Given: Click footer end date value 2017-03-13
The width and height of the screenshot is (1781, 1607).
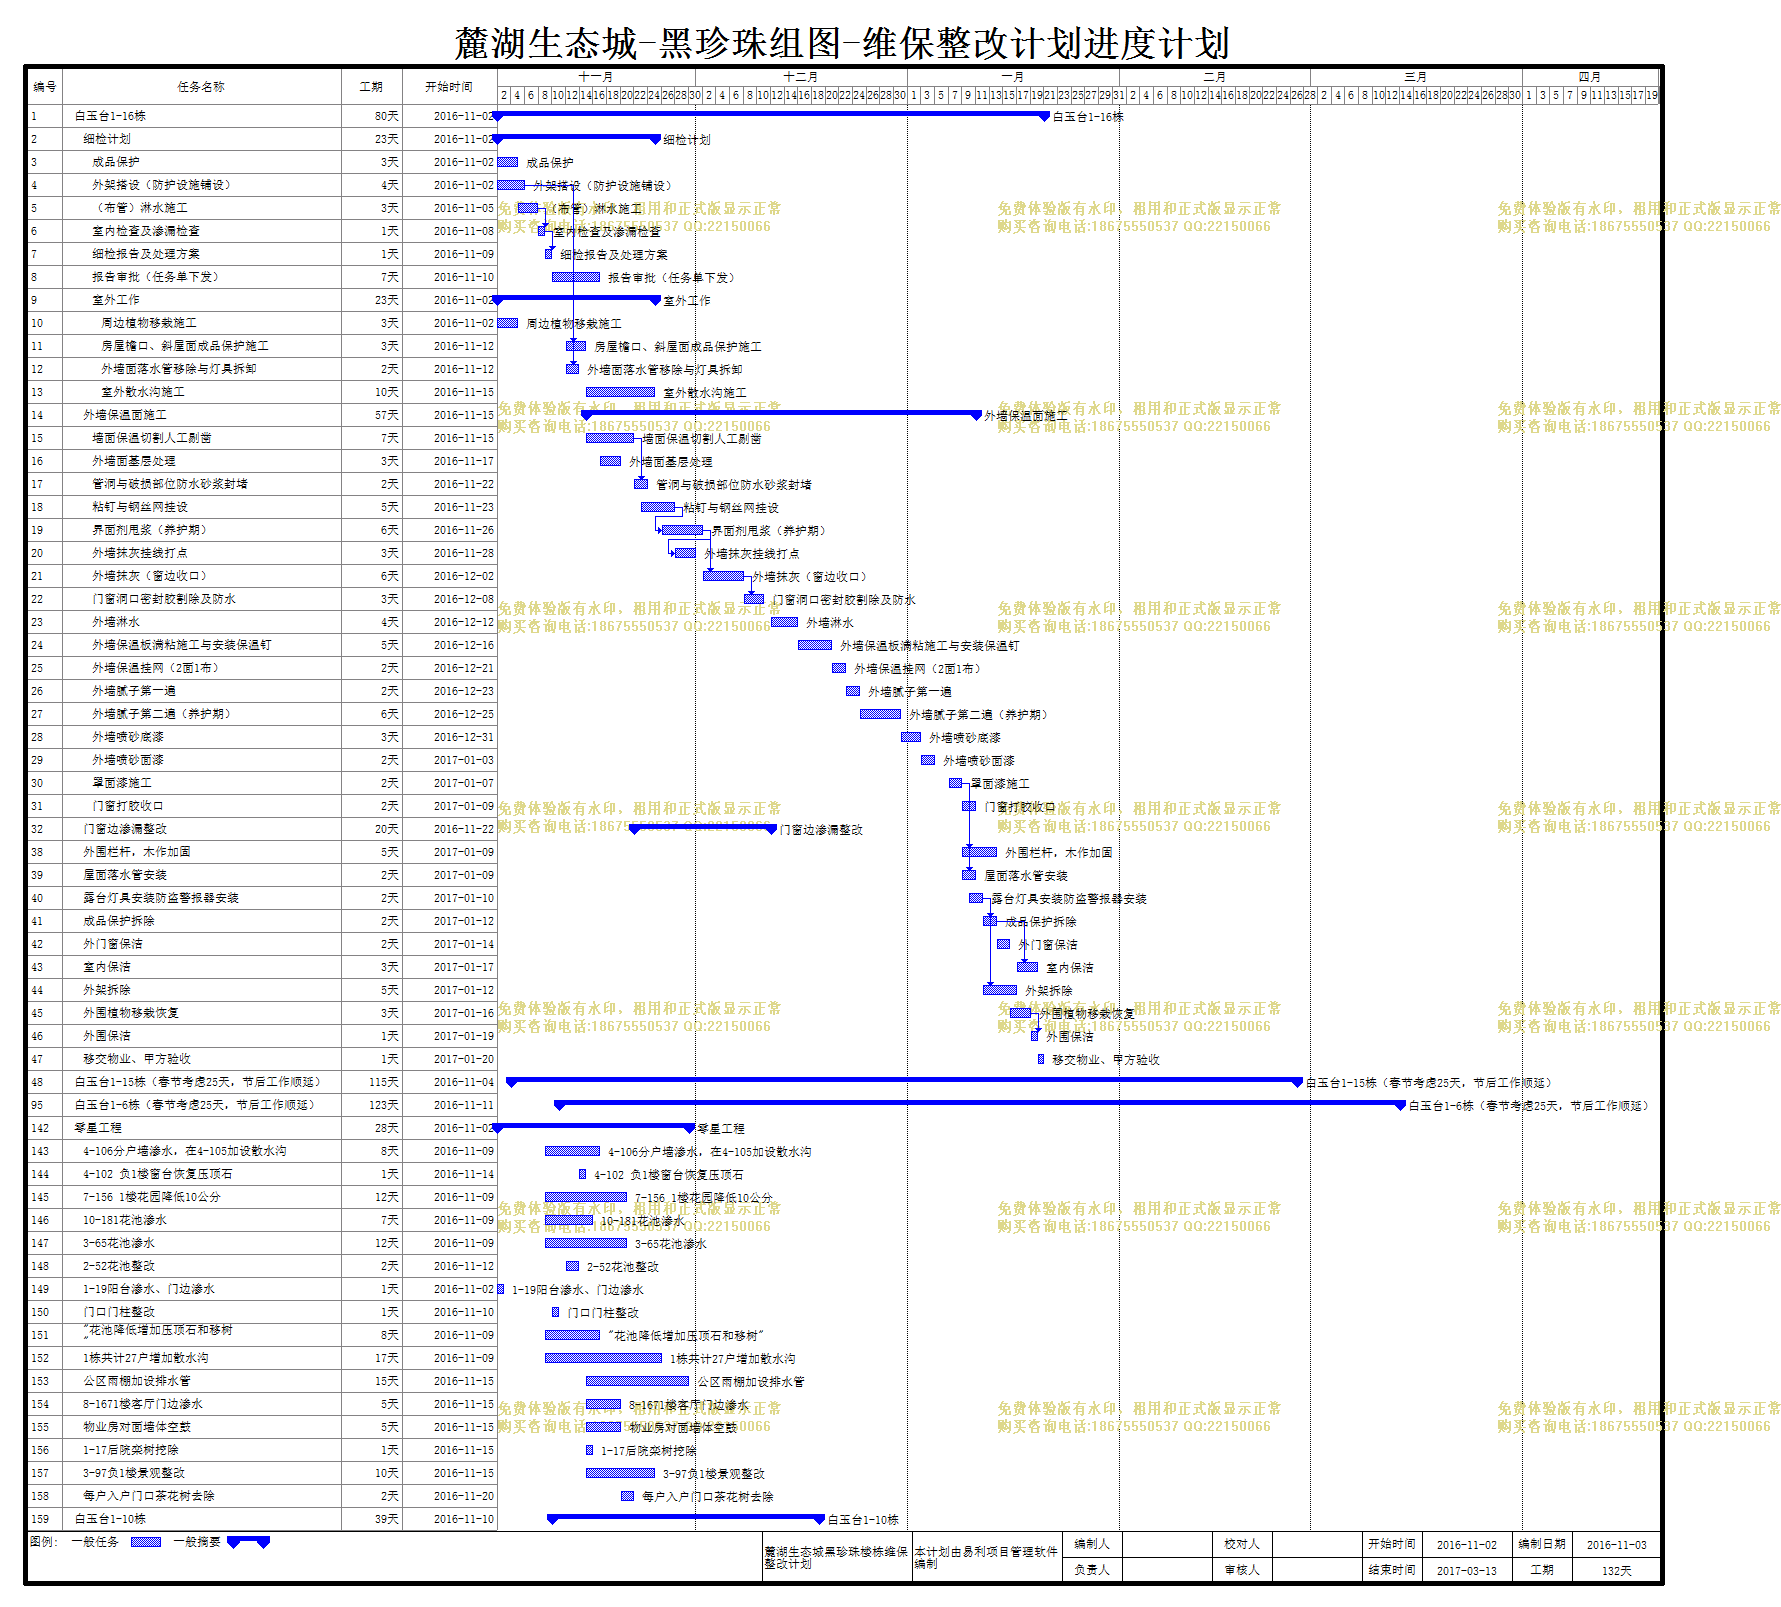Looking at the screenshot, I should [x=1467, y=1571].
